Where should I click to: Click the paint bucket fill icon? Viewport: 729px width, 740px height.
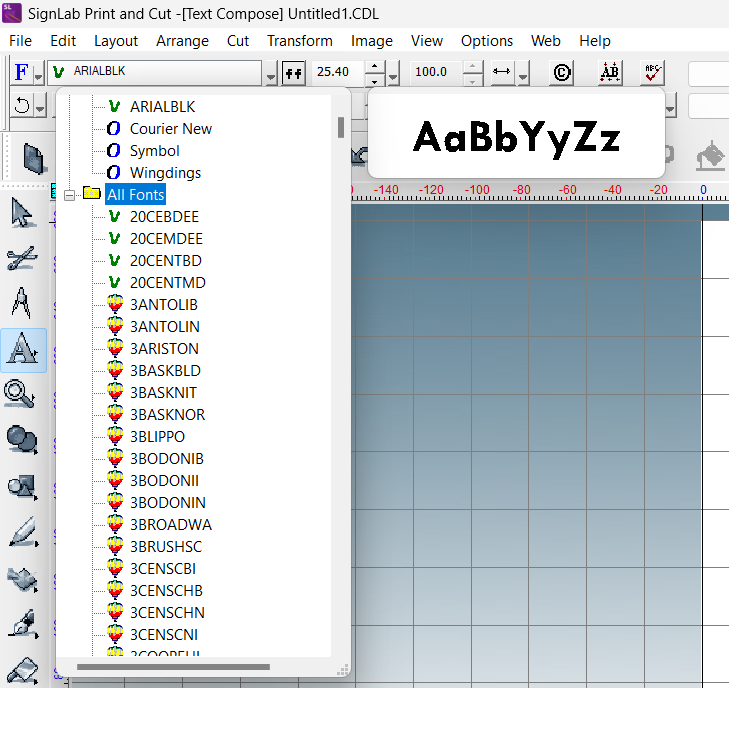pos(710,156)
